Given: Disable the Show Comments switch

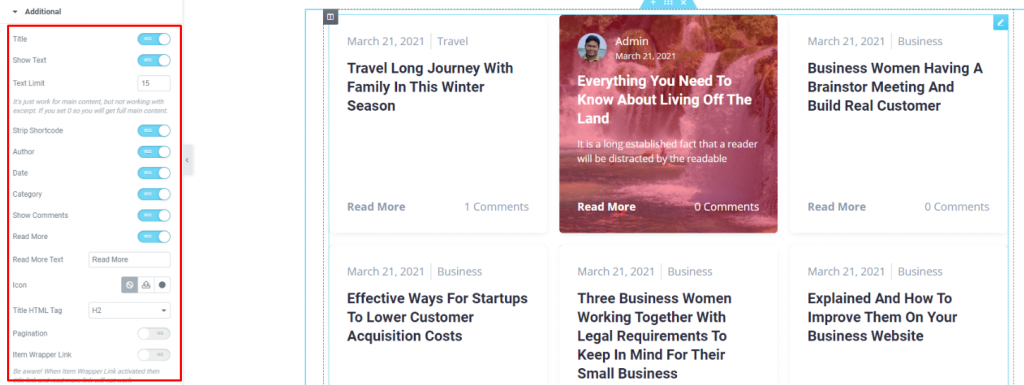Looking at the screenshot, I should (x=154, y=215).
